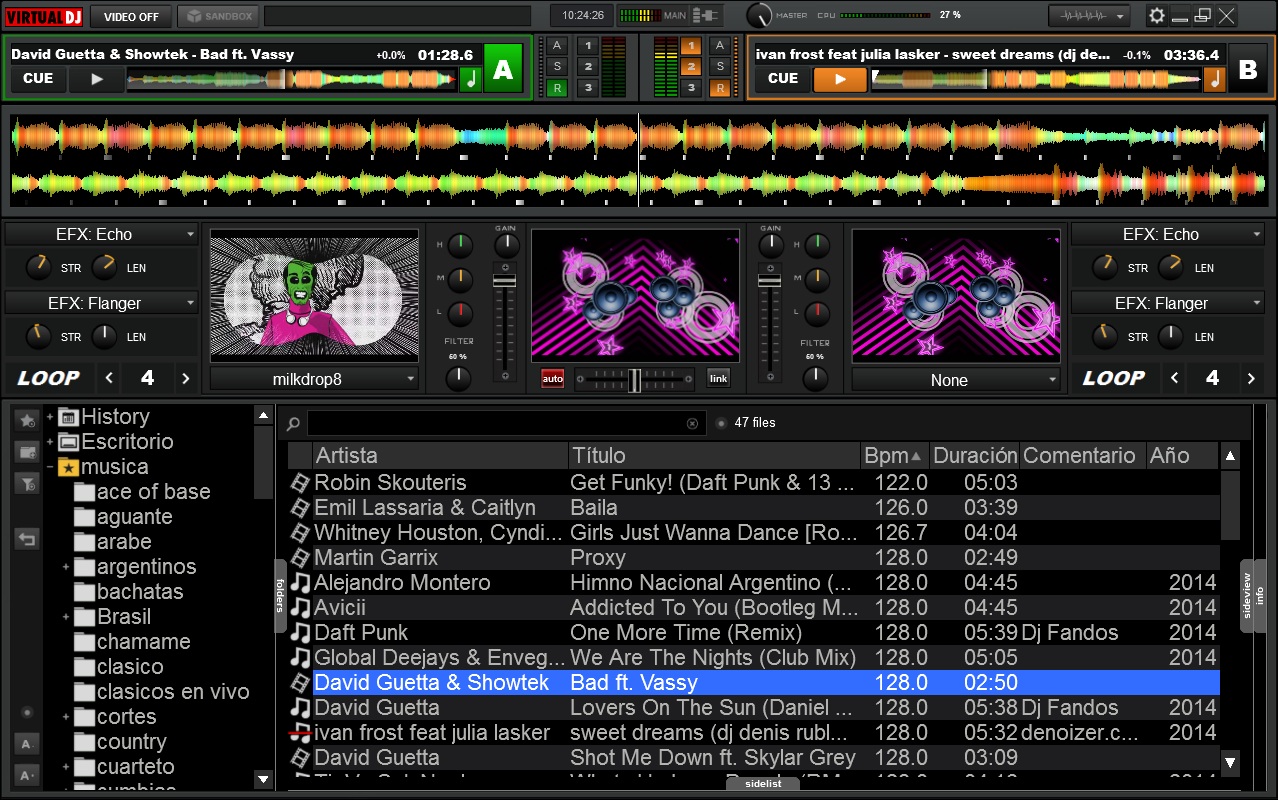
Task: Click the Deck A key-lock music note icon
Action: pos(470,79)
